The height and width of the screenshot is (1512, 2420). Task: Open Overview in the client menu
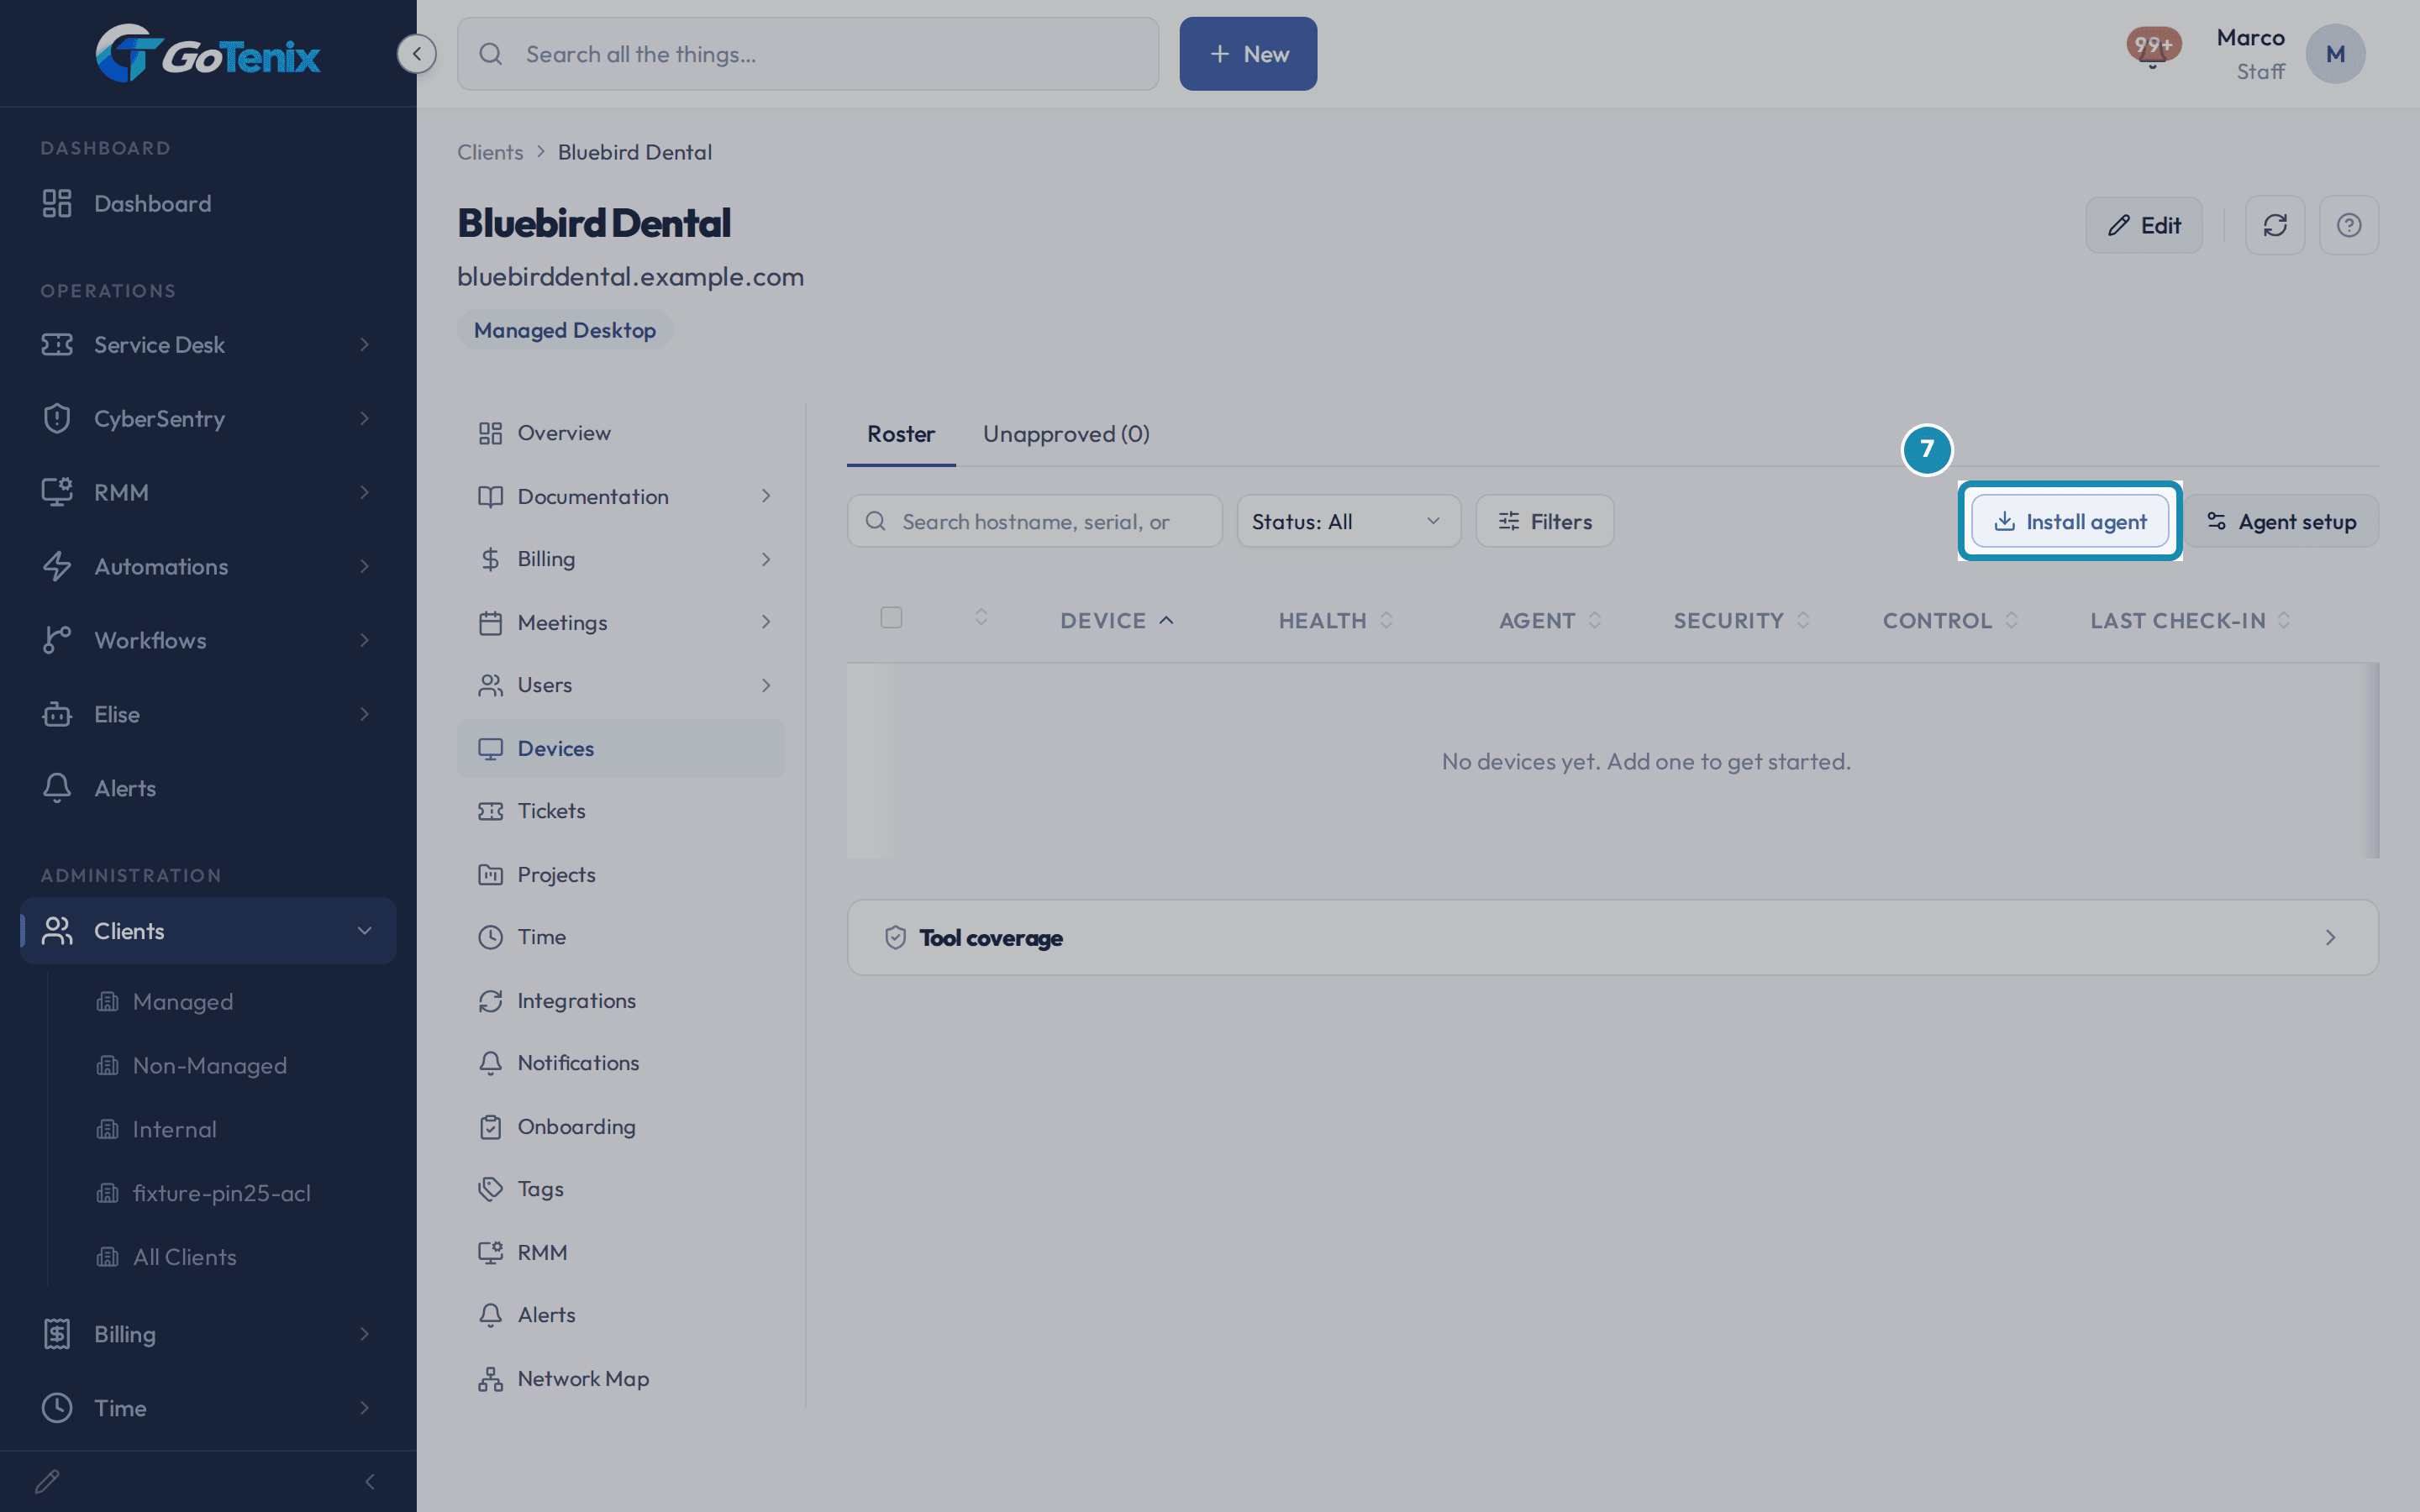[620, 433]
